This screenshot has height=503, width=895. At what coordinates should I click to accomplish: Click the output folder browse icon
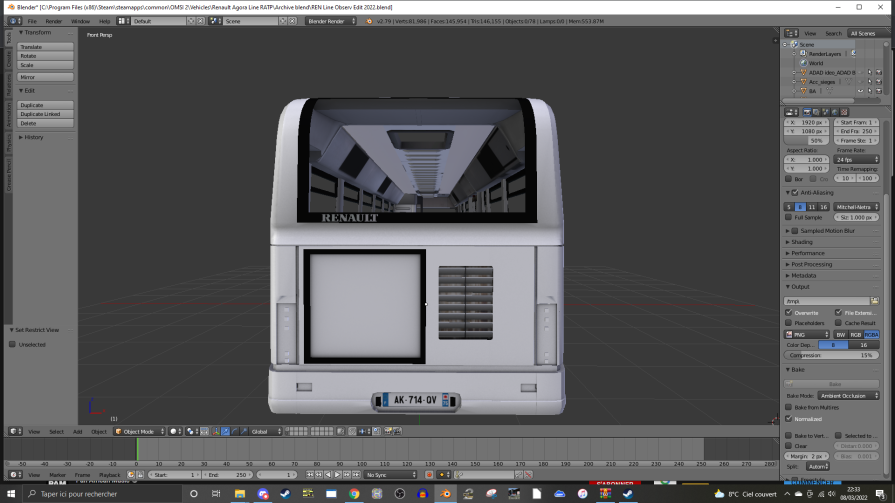tap(874, 301)
